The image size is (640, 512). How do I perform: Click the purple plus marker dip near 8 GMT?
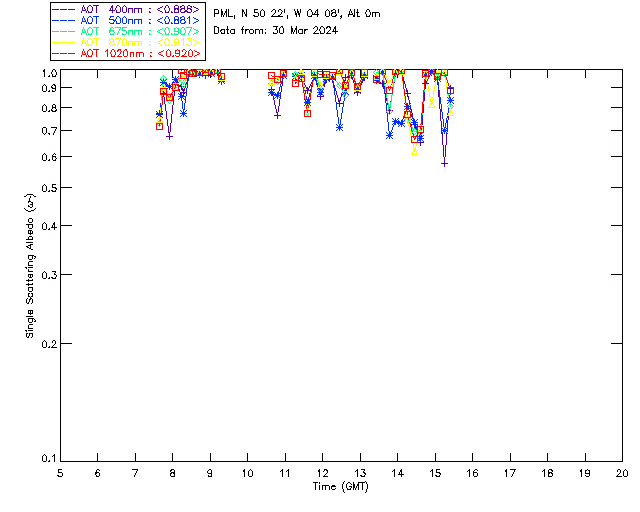click(x=169, y=136)
